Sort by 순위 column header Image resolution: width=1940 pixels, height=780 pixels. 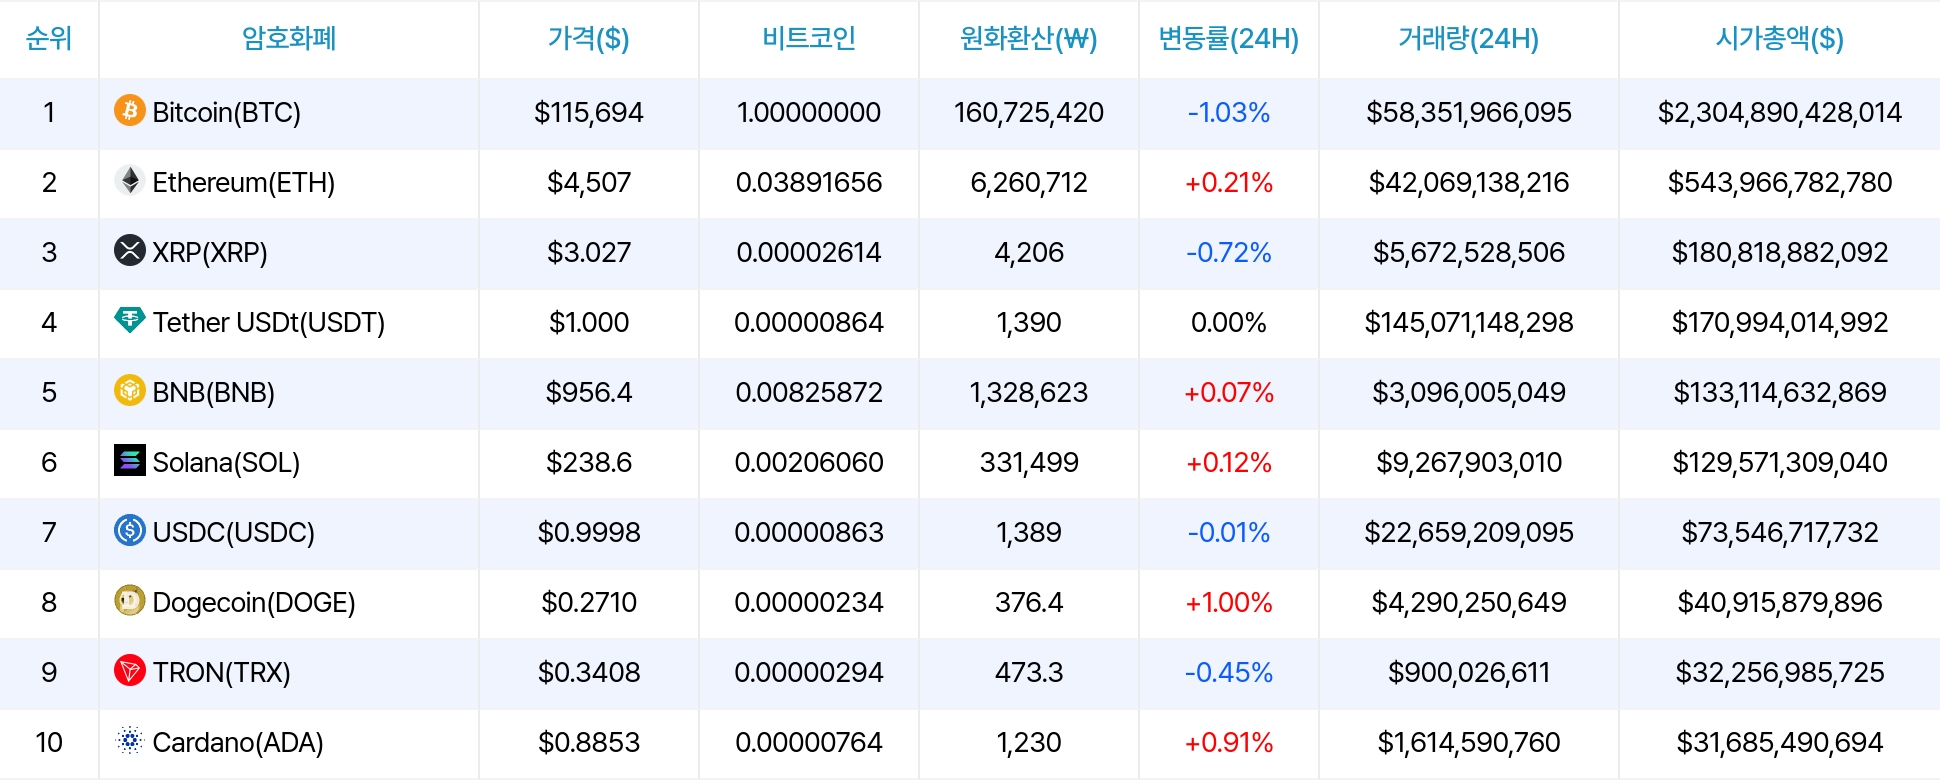tap(49, 38)
